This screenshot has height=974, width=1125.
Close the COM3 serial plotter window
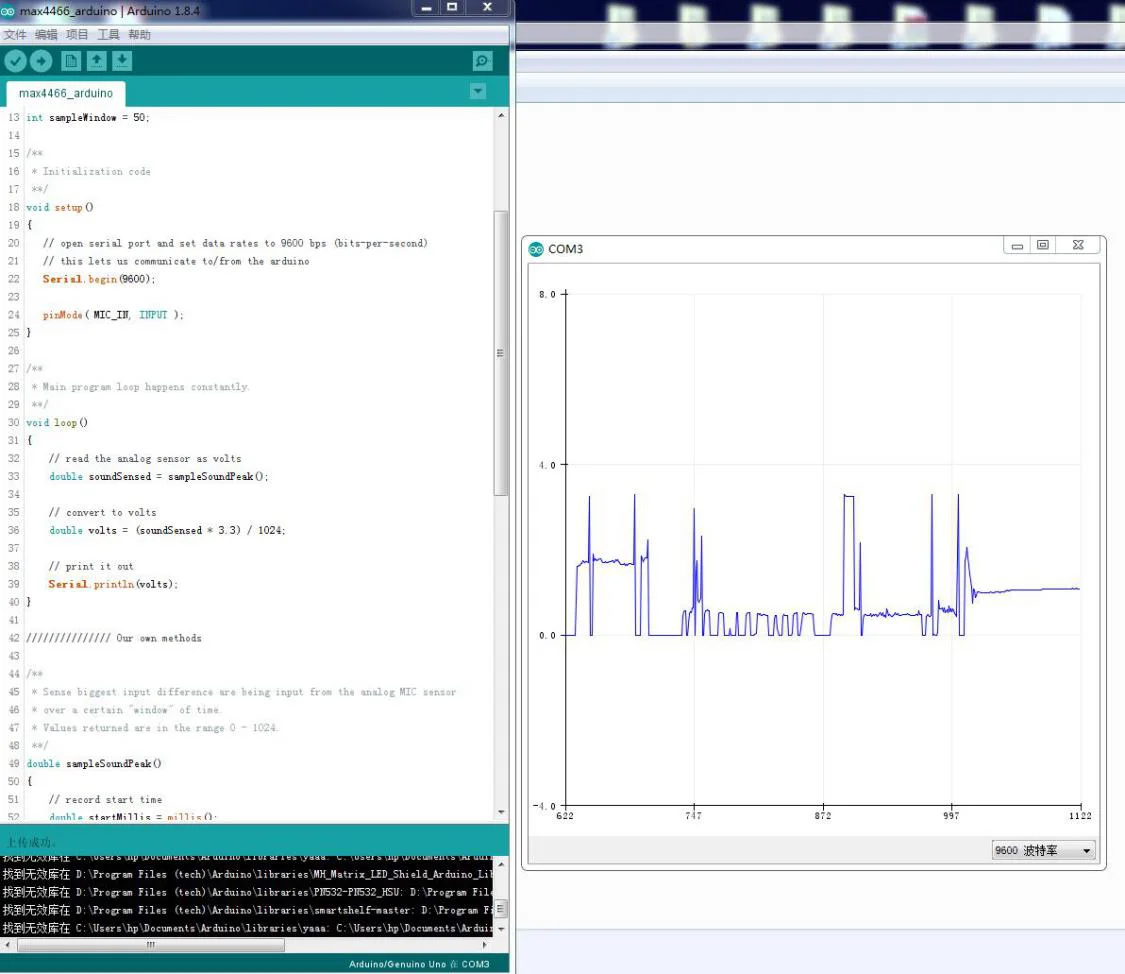[x=1078, y=245]
